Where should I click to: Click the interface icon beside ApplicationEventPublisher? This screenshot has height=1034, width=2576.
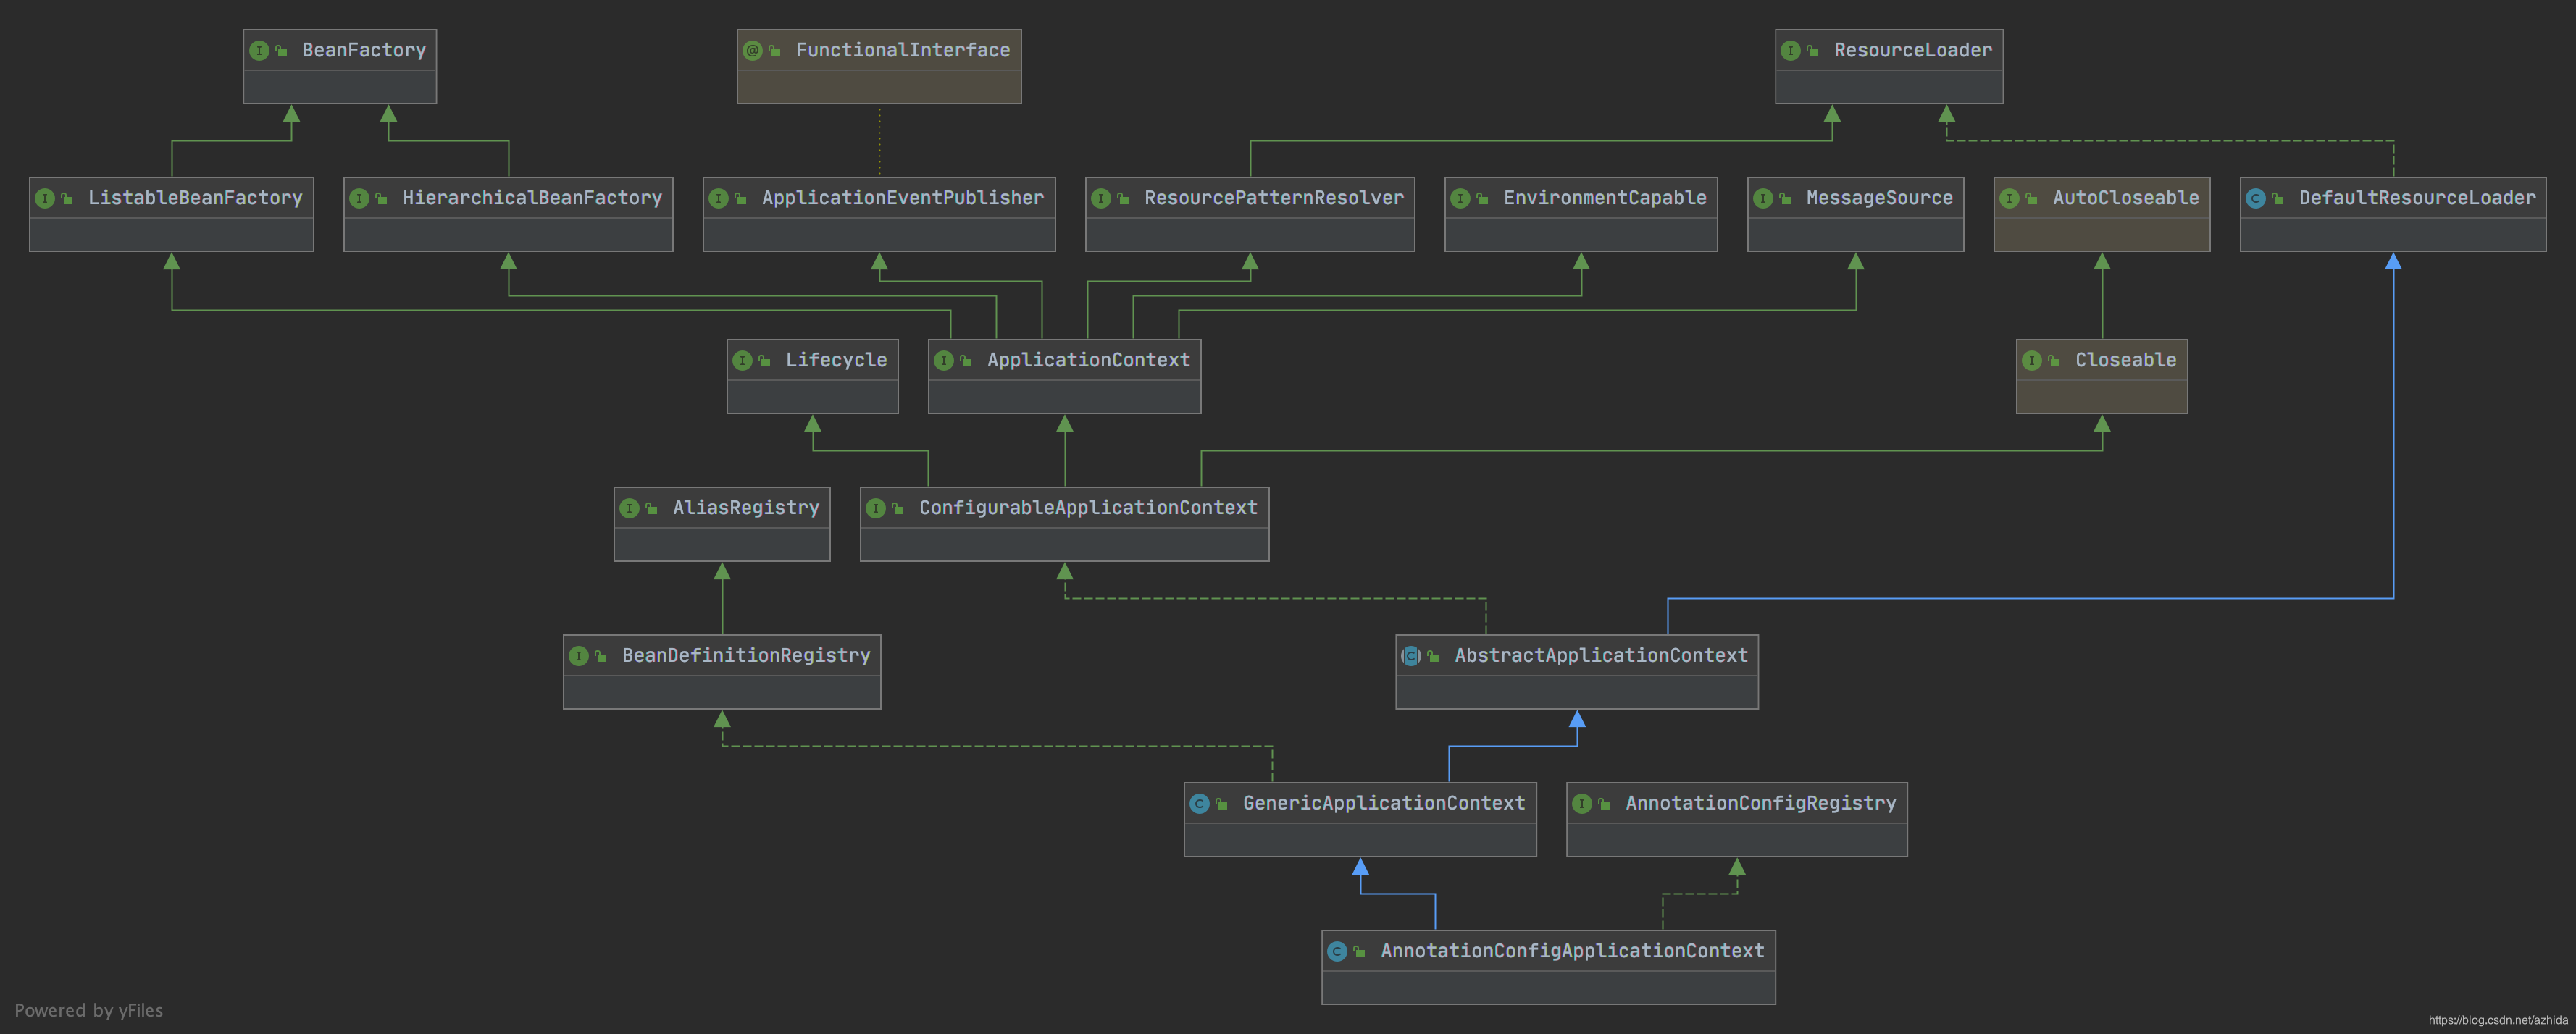pyautogui.click(x=719, y=198)
